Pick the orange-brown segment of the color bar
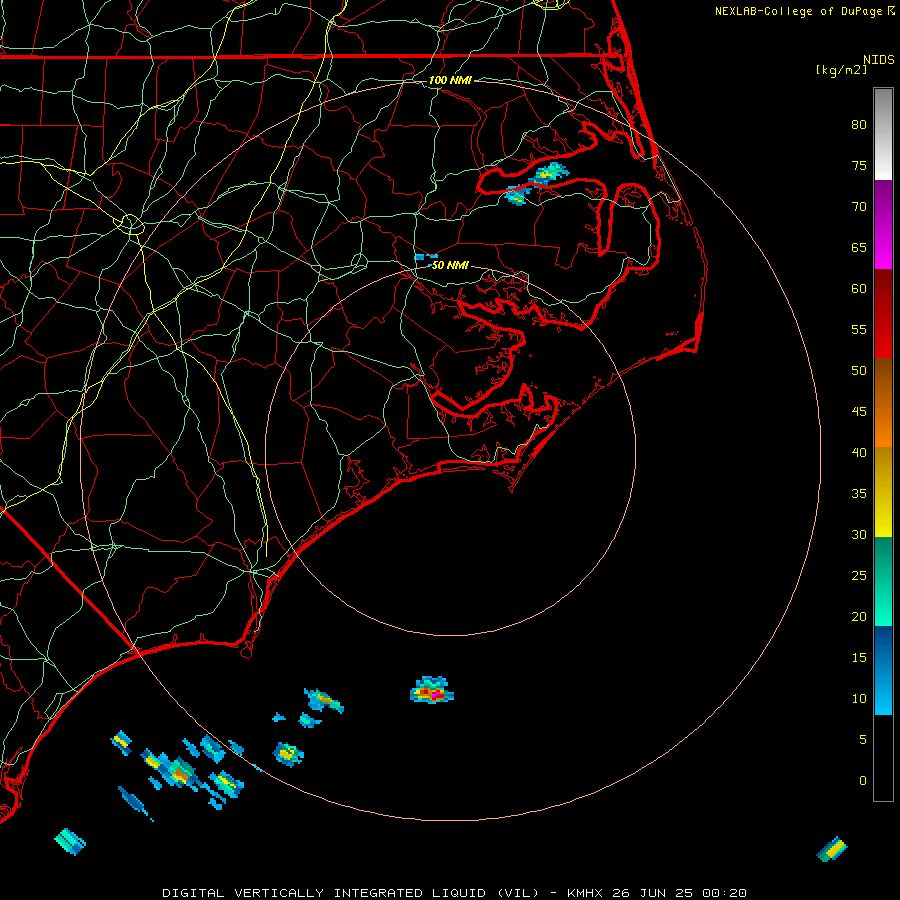 pos(883,402)
